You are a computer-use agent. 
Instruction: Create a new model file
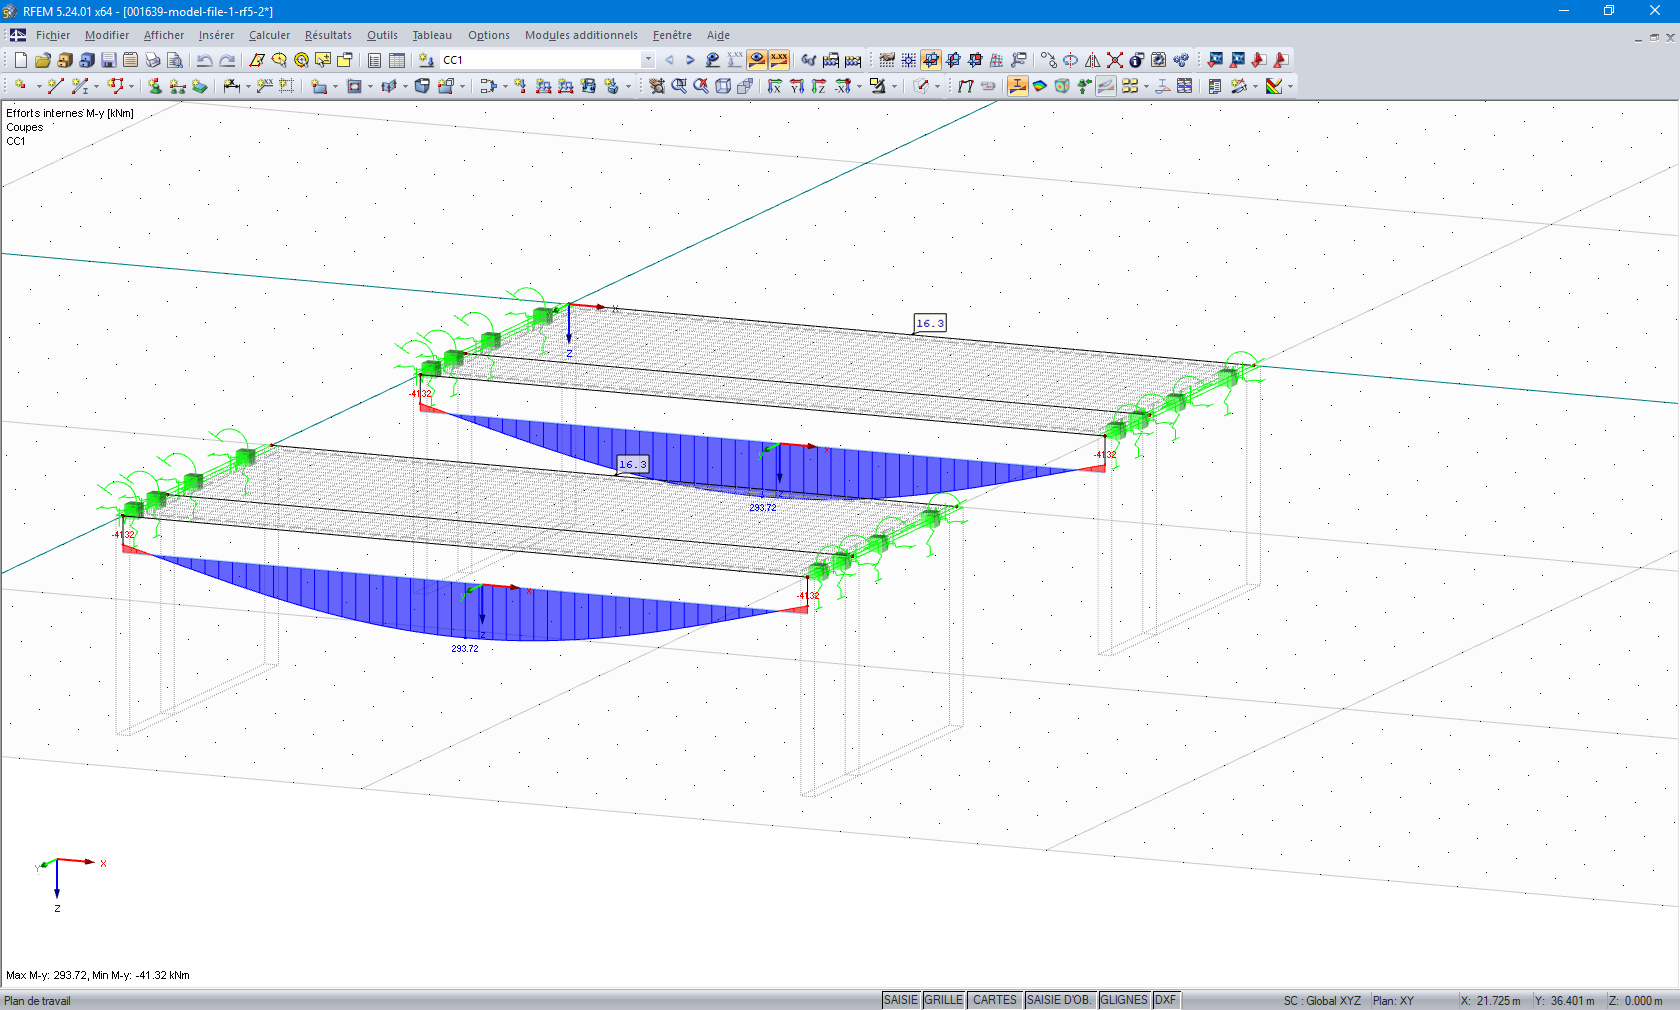pyautogui.click(x=20, y=60)
